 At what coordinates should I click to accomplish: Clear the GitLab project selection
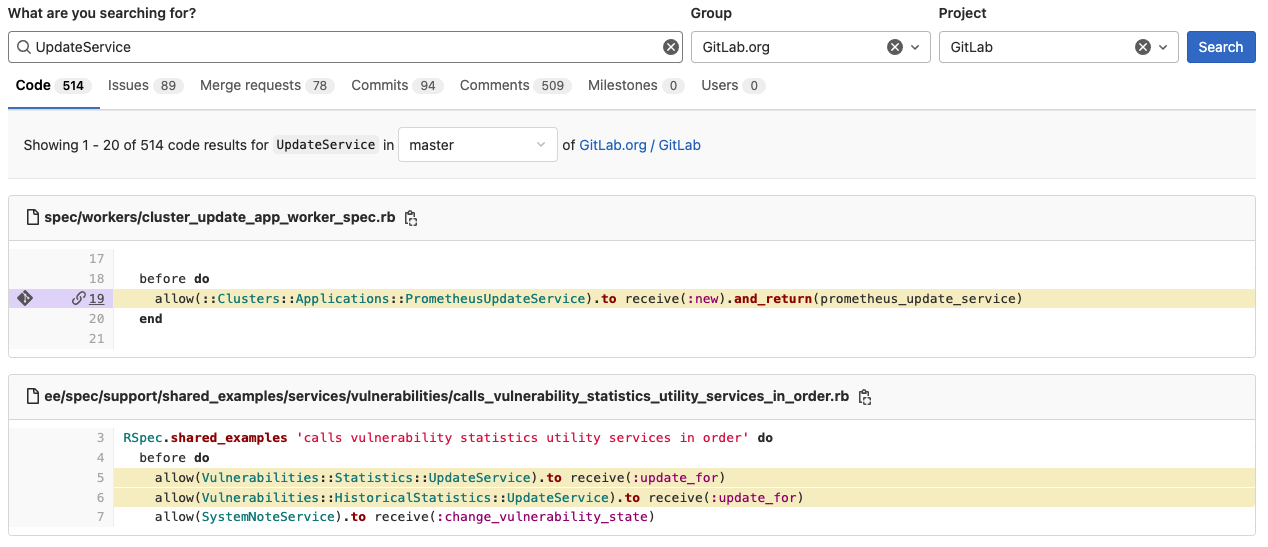pyautogui.click(x=1142, y=47)
